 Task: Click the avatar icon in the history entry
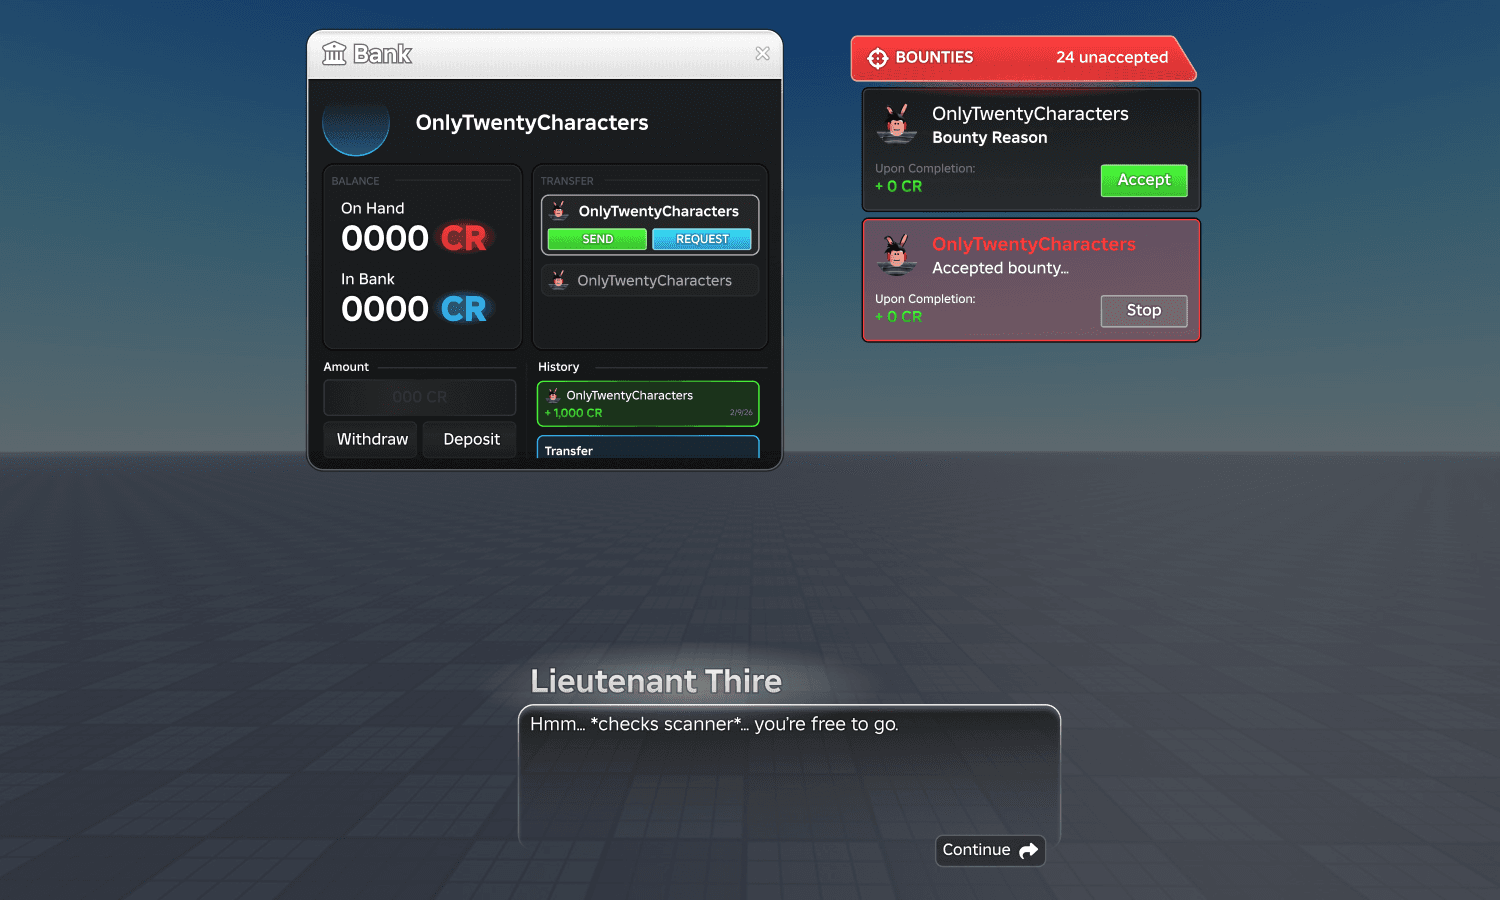tap(553, 395)
